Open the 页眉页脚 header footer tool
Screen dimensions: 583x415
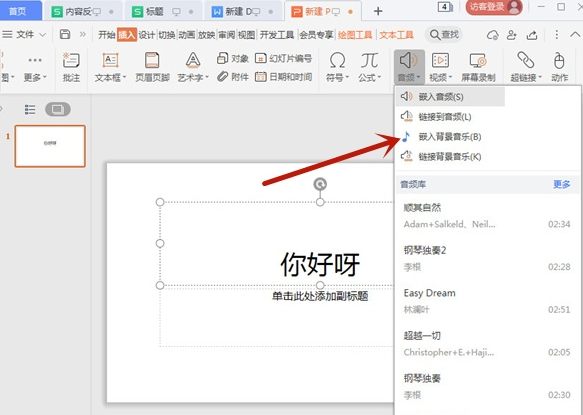152,67
